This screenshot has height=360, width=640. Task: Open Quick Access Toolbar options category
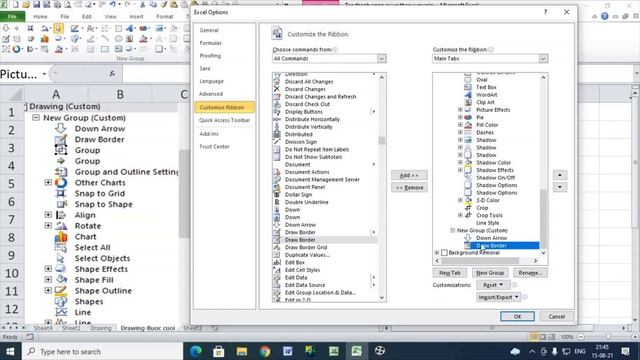[x=224, y=120]
